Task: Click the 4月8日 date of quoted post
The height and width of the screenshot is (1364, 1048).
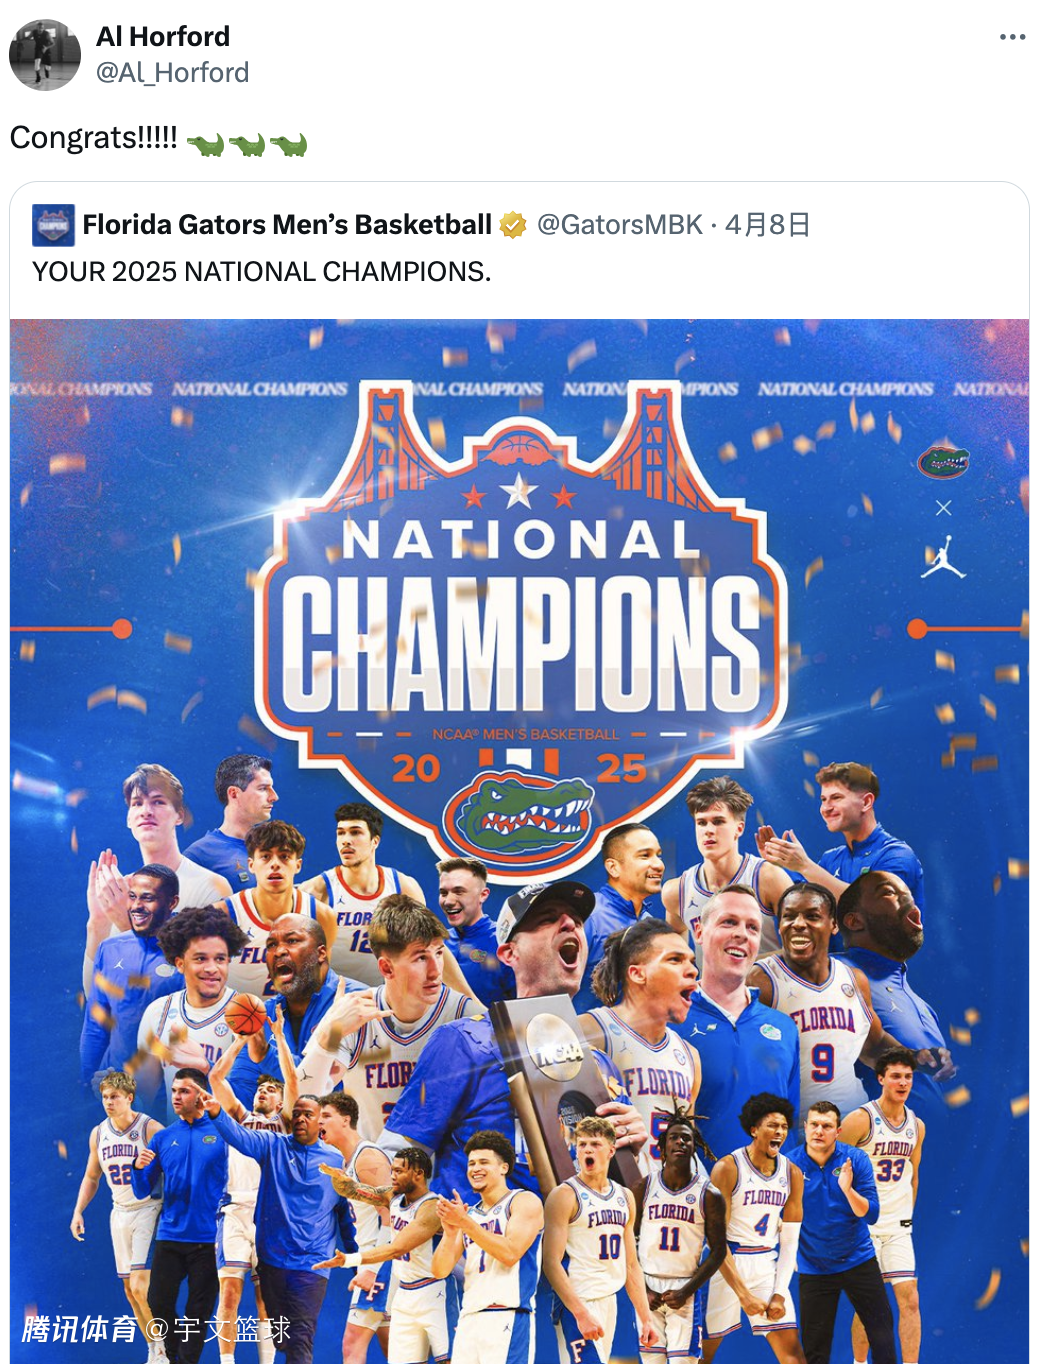Action: coord(767,225)
